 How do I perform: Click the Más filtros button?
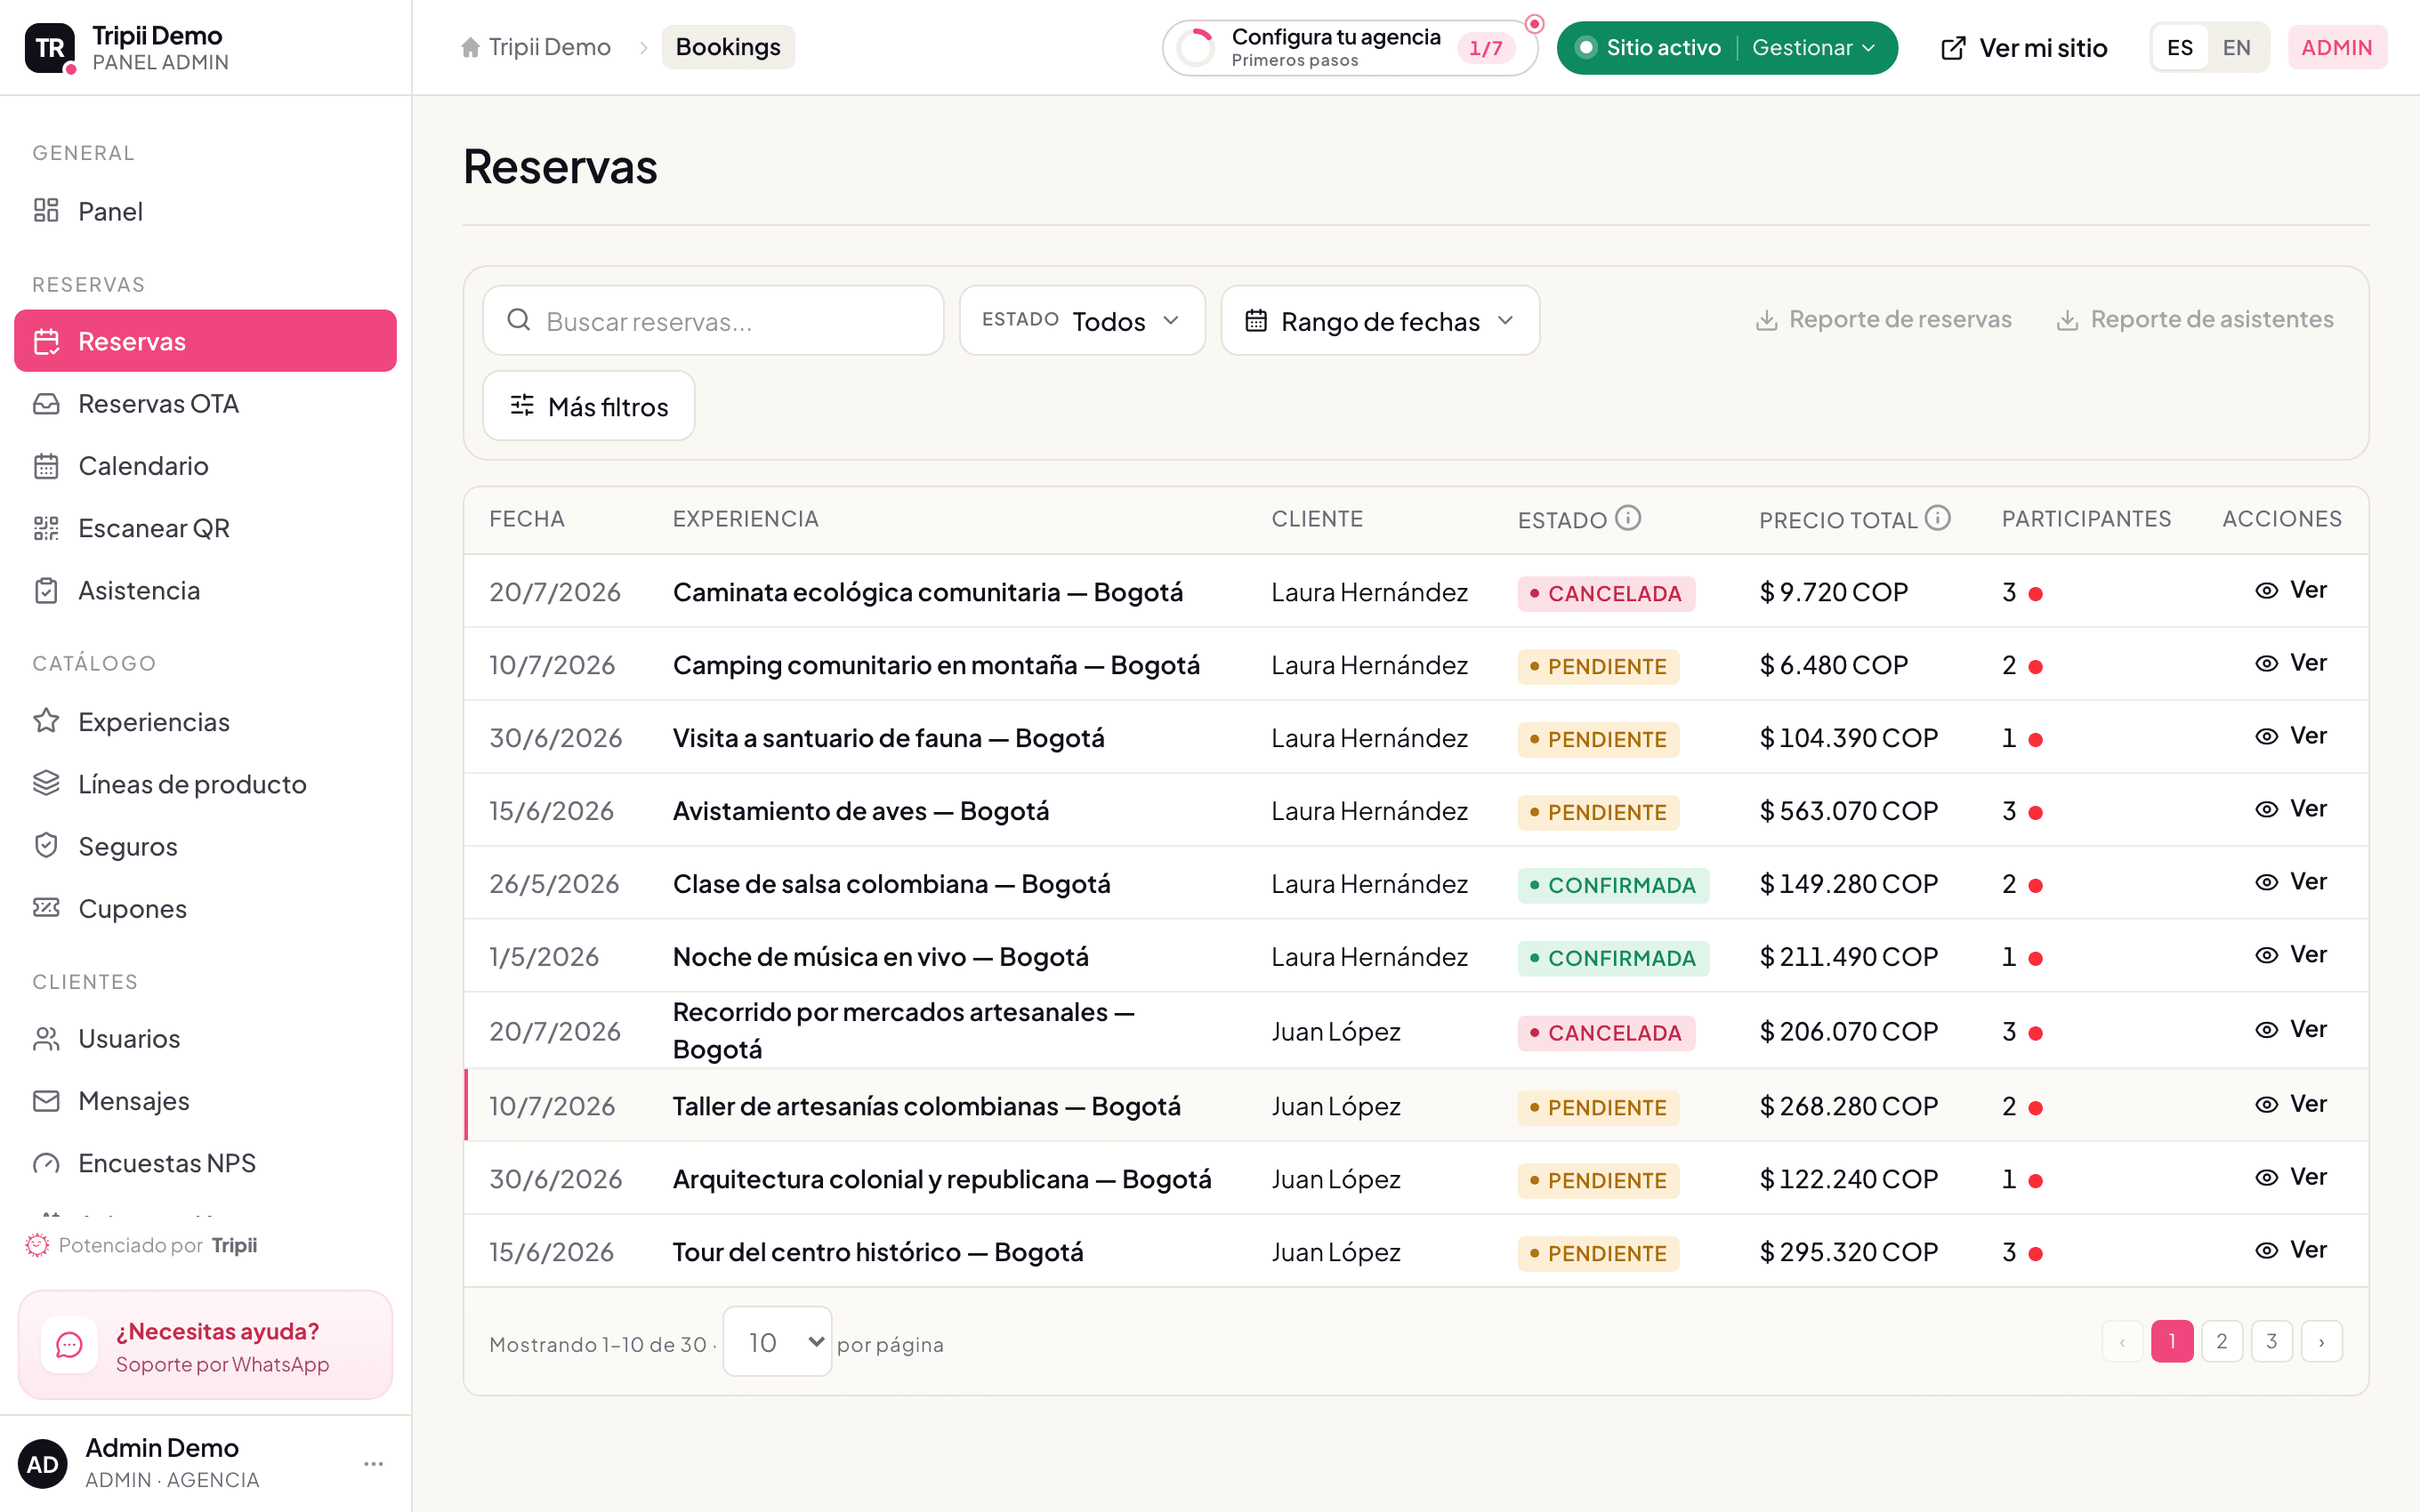click(589, 406)
